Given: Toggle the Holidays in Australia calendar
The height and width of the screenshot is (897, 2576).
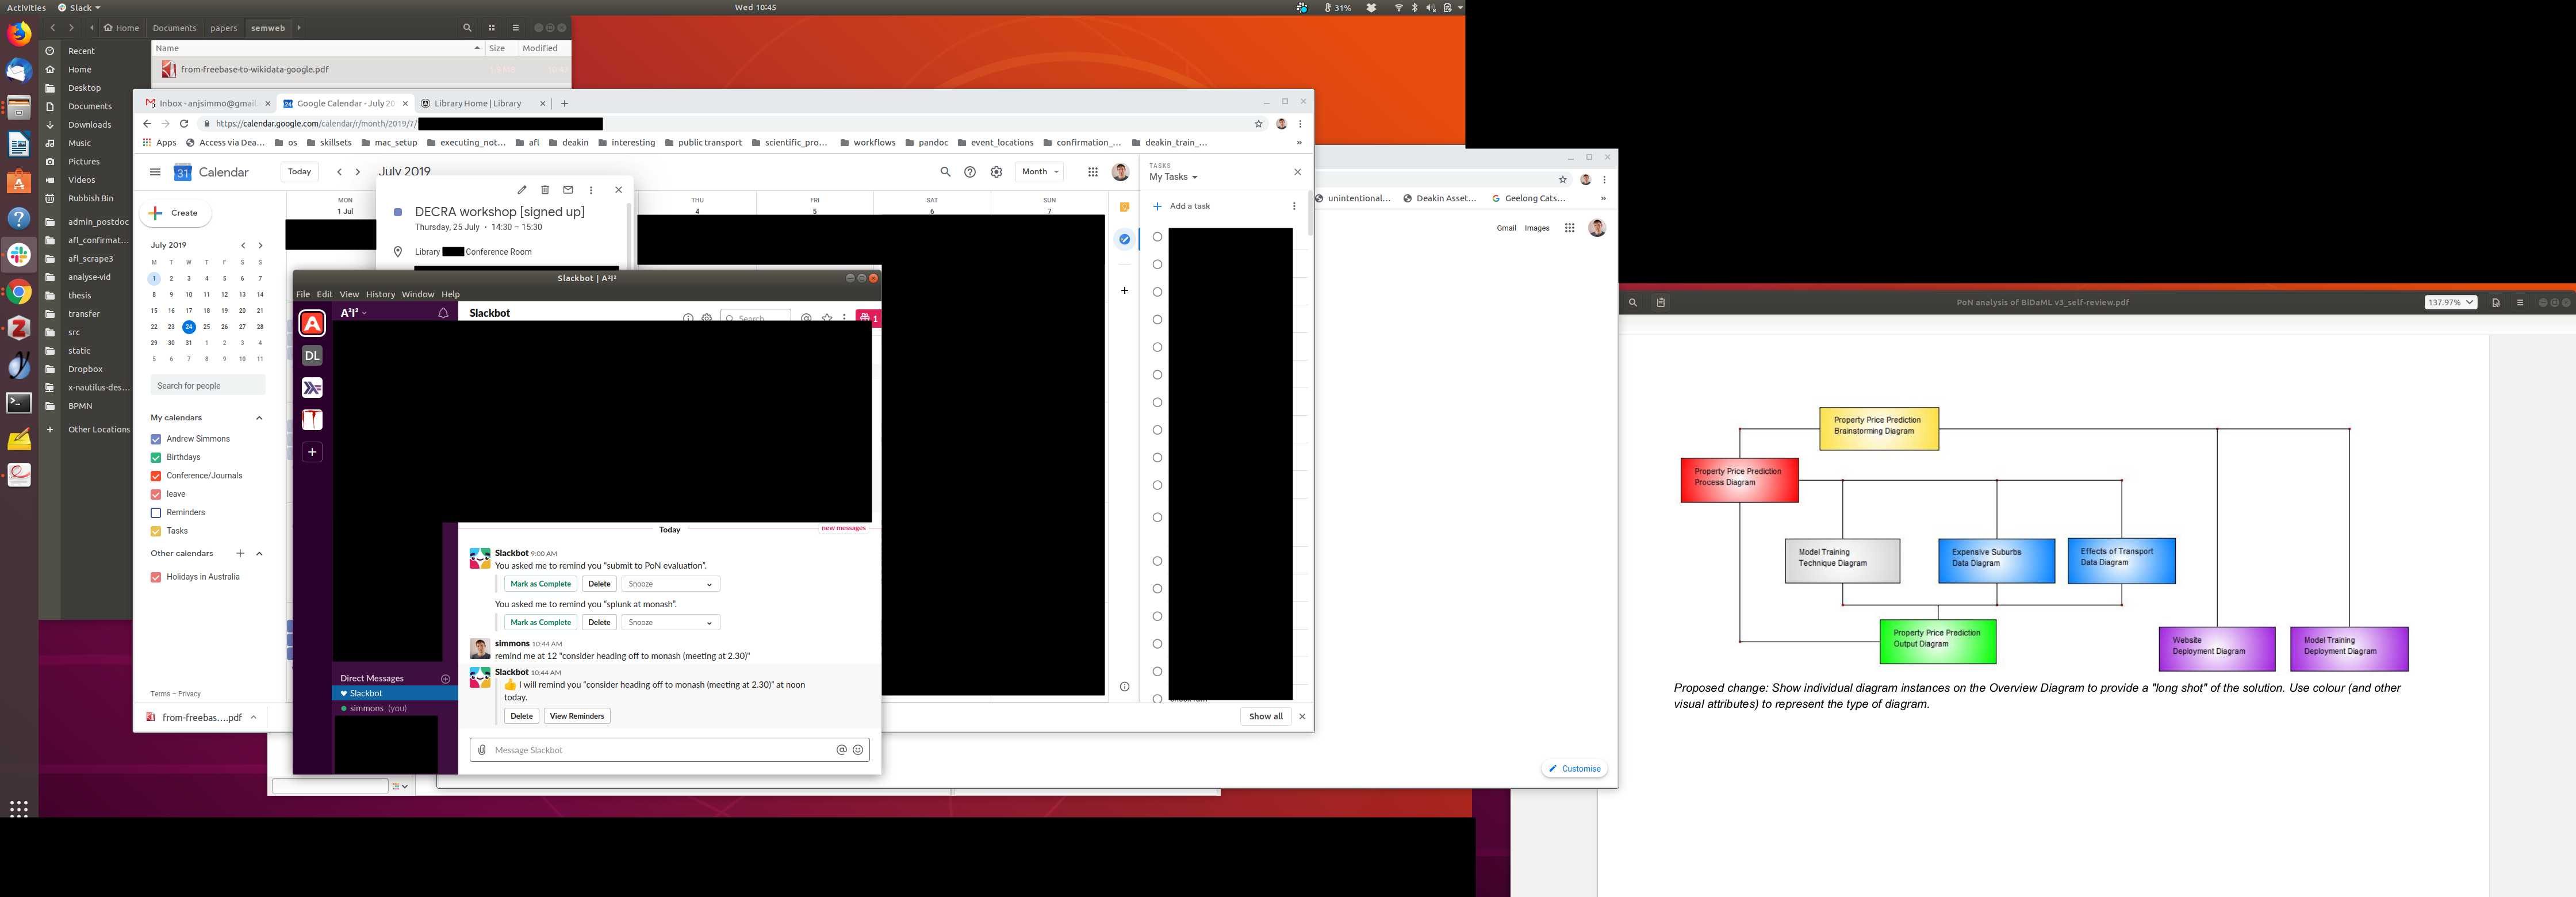Looking at the screenshot, I should [x=156, y=577].
